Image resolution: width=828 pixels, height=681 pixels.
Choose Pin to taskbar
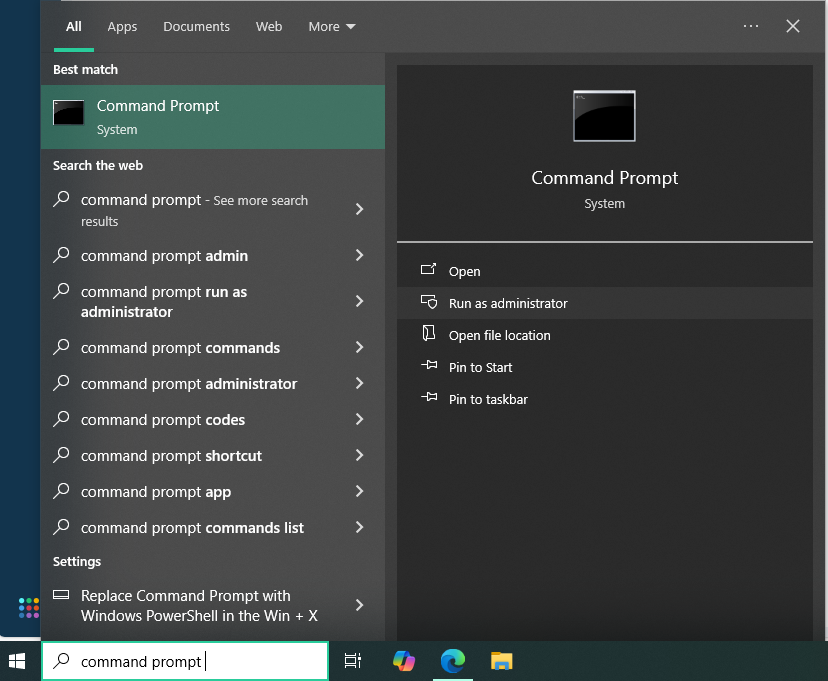click(x=605, y=399)
